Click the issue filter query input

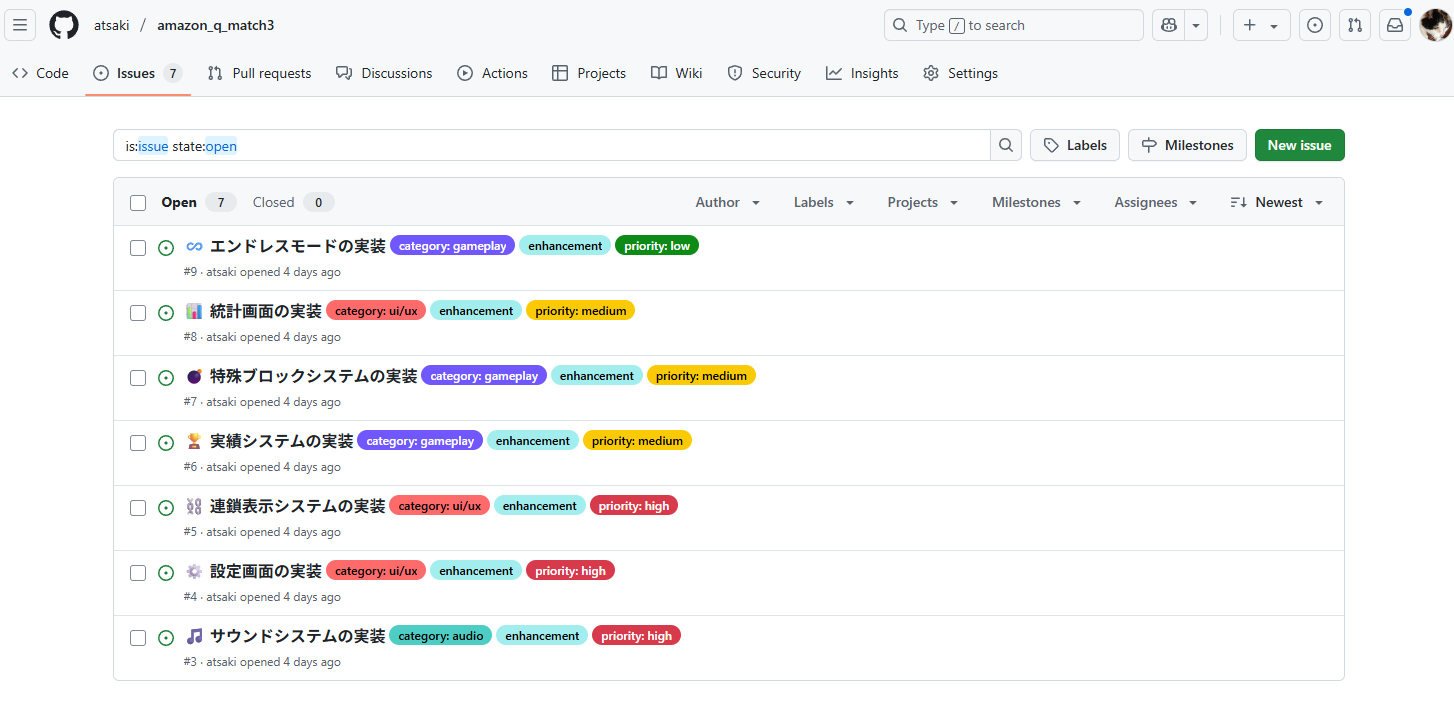click(x=552, y=145)
